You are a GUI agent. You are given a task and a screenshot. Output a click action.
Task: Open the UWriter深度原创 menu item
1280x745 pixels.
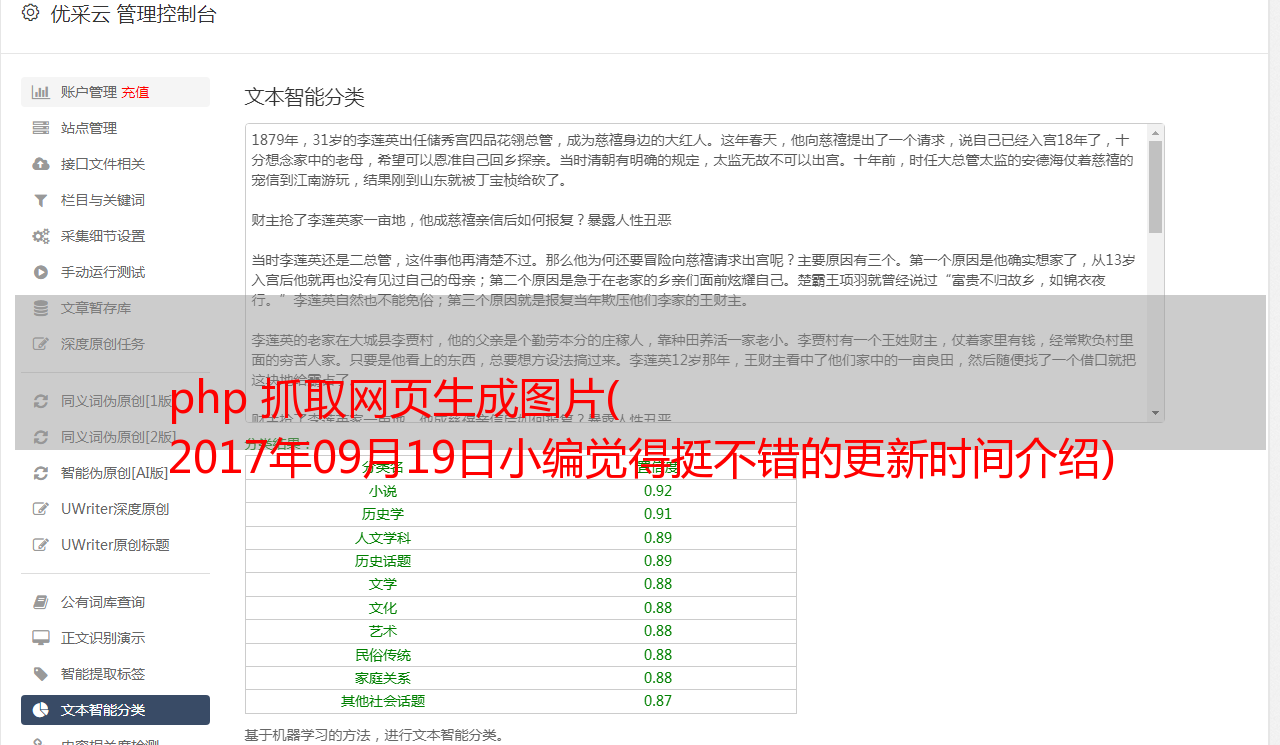(115, 509)
